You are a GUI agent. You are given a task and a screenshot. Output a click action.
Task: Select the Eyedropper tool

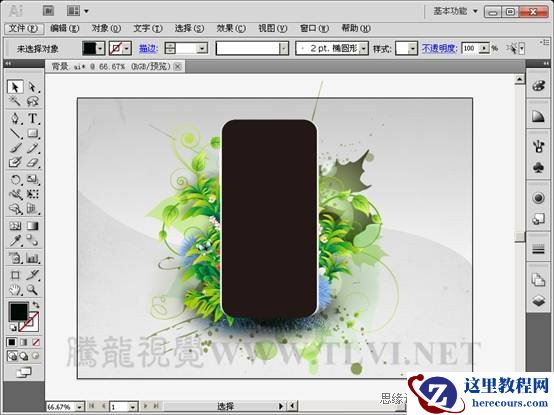(x=15, y=241)
